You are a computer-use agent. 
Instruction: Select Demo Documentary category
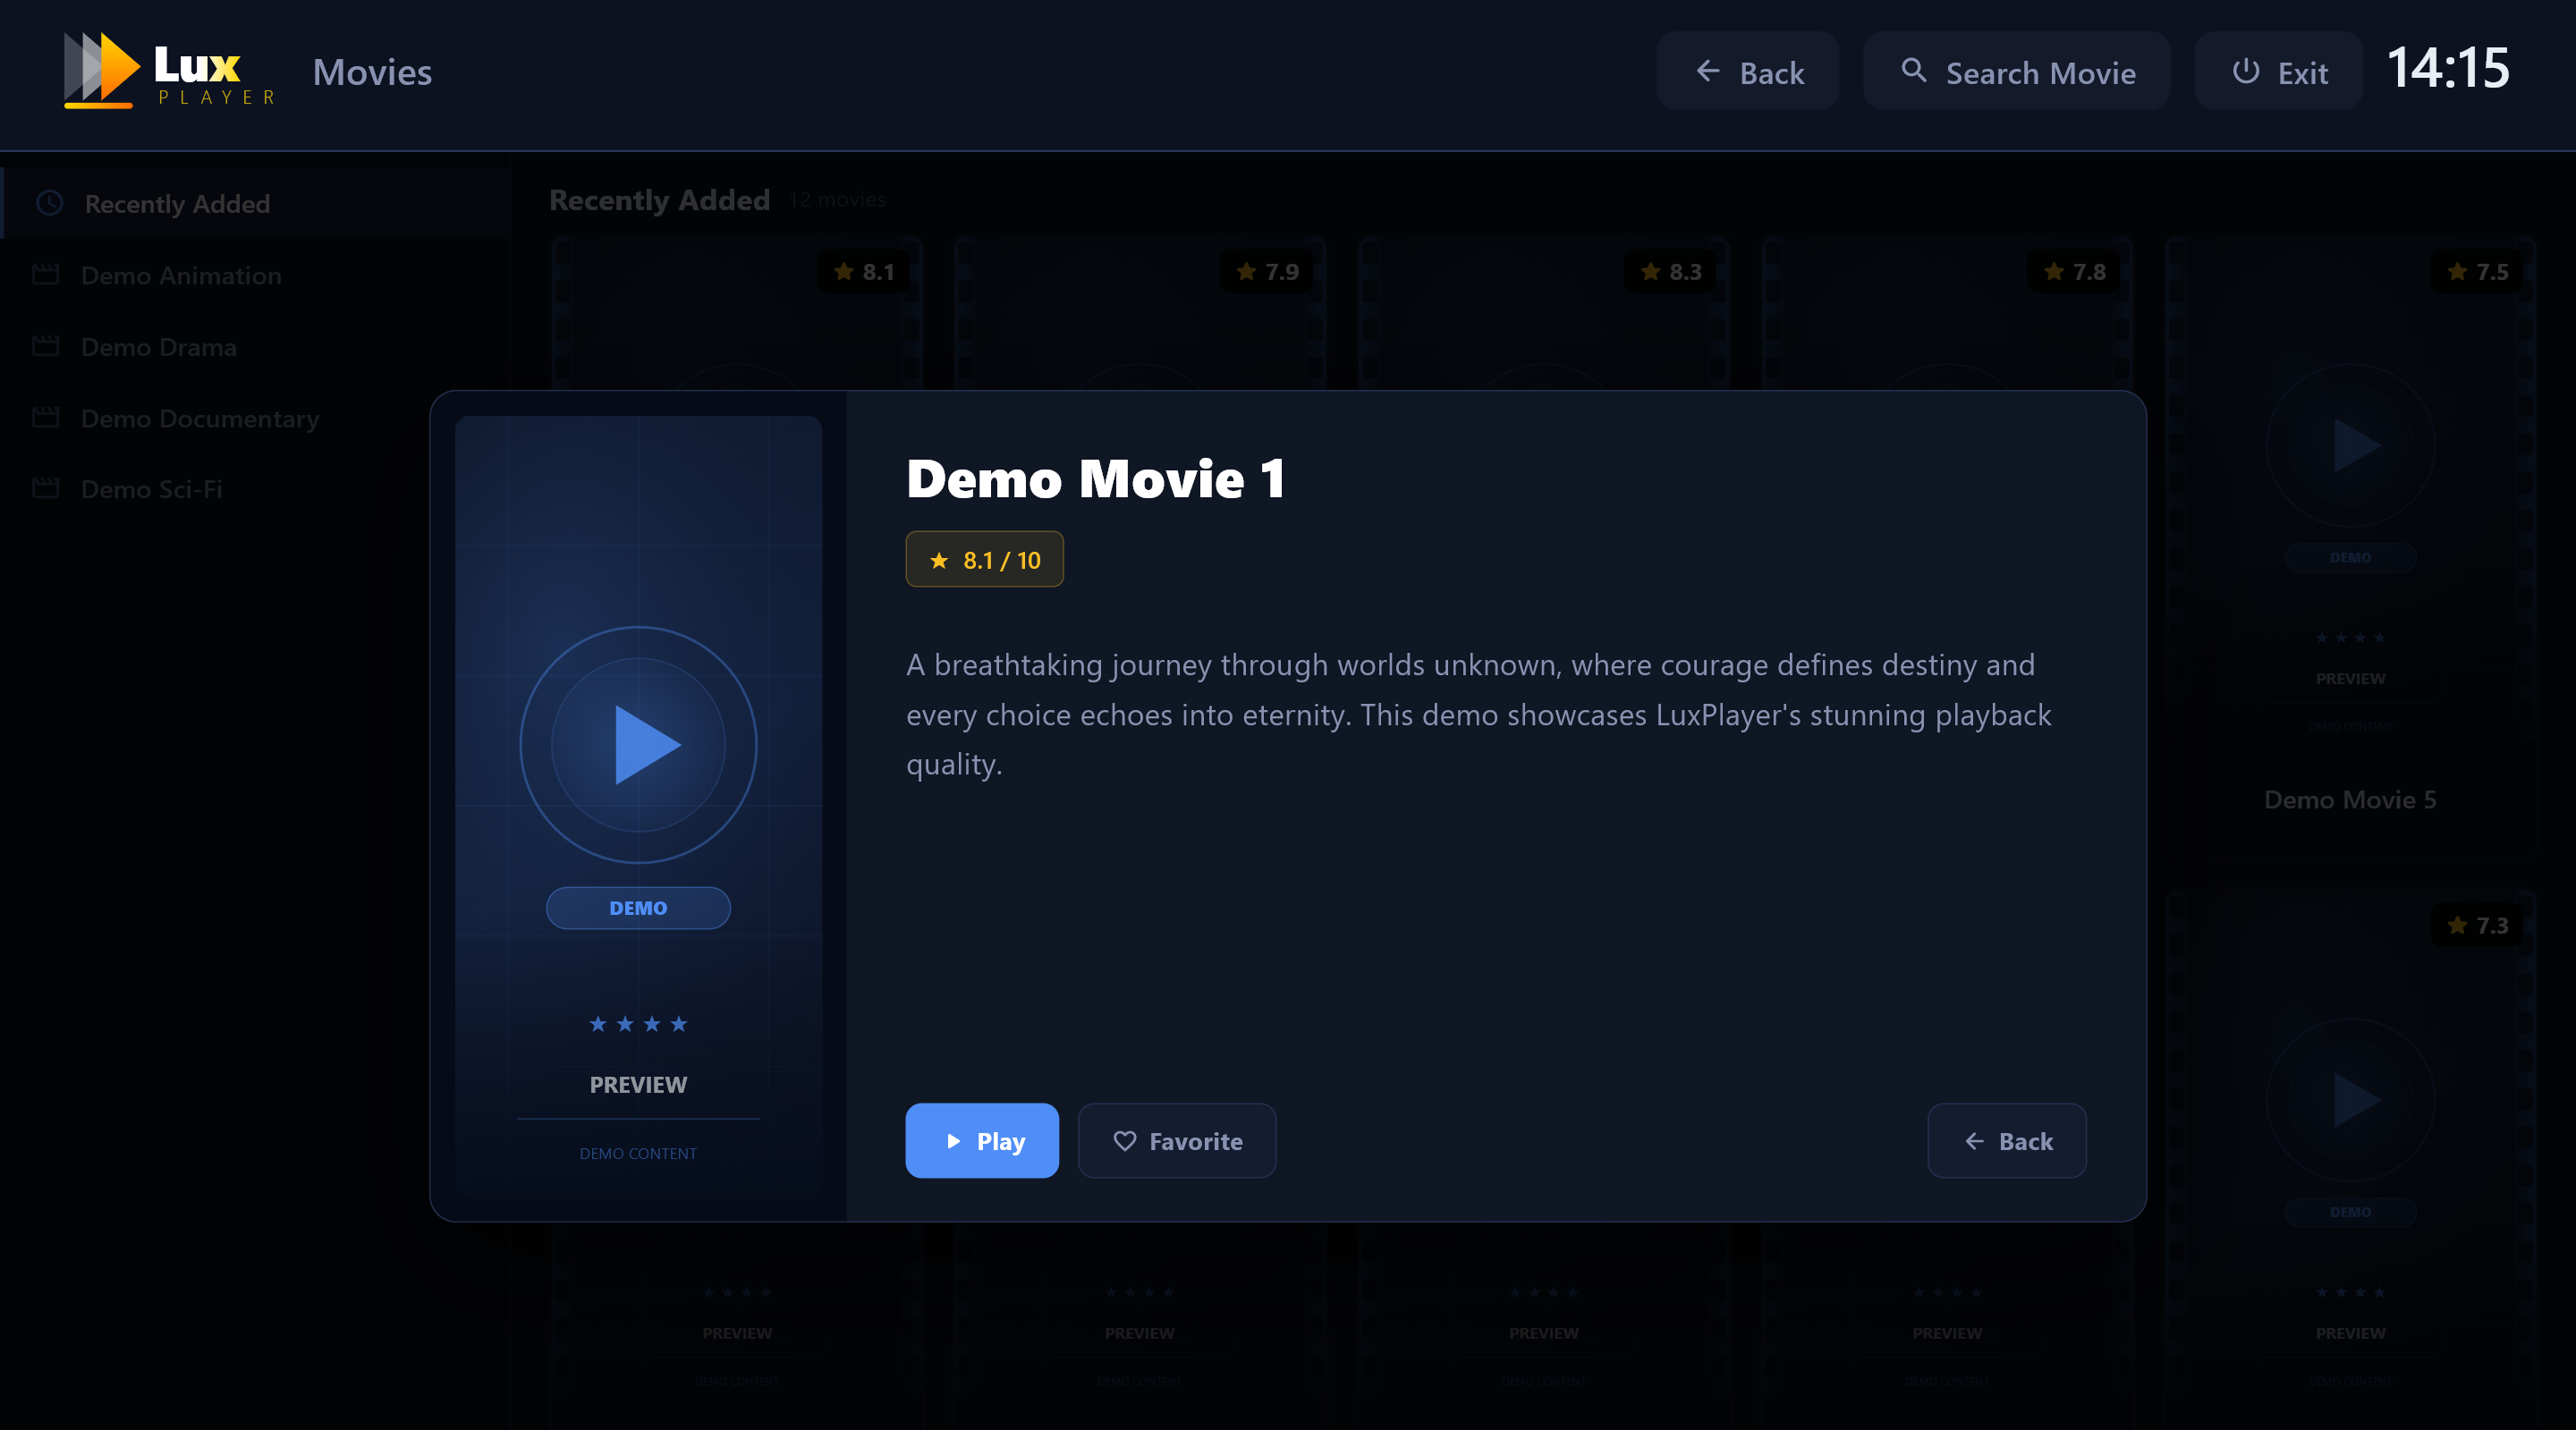[256, 418]
